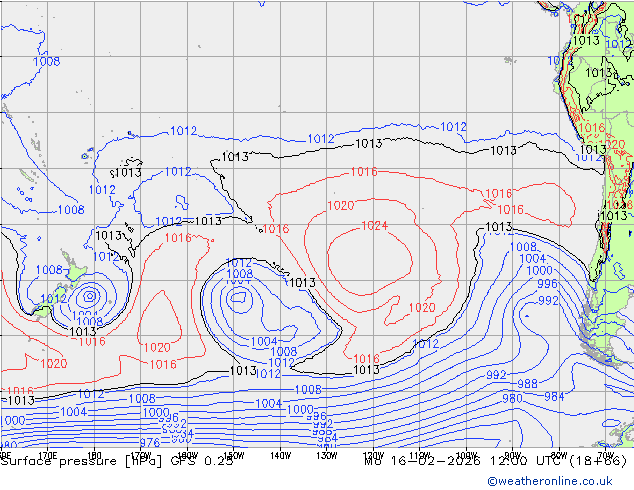
Task: Open the ©weatheronline.co.uk link
Action: 550,481
